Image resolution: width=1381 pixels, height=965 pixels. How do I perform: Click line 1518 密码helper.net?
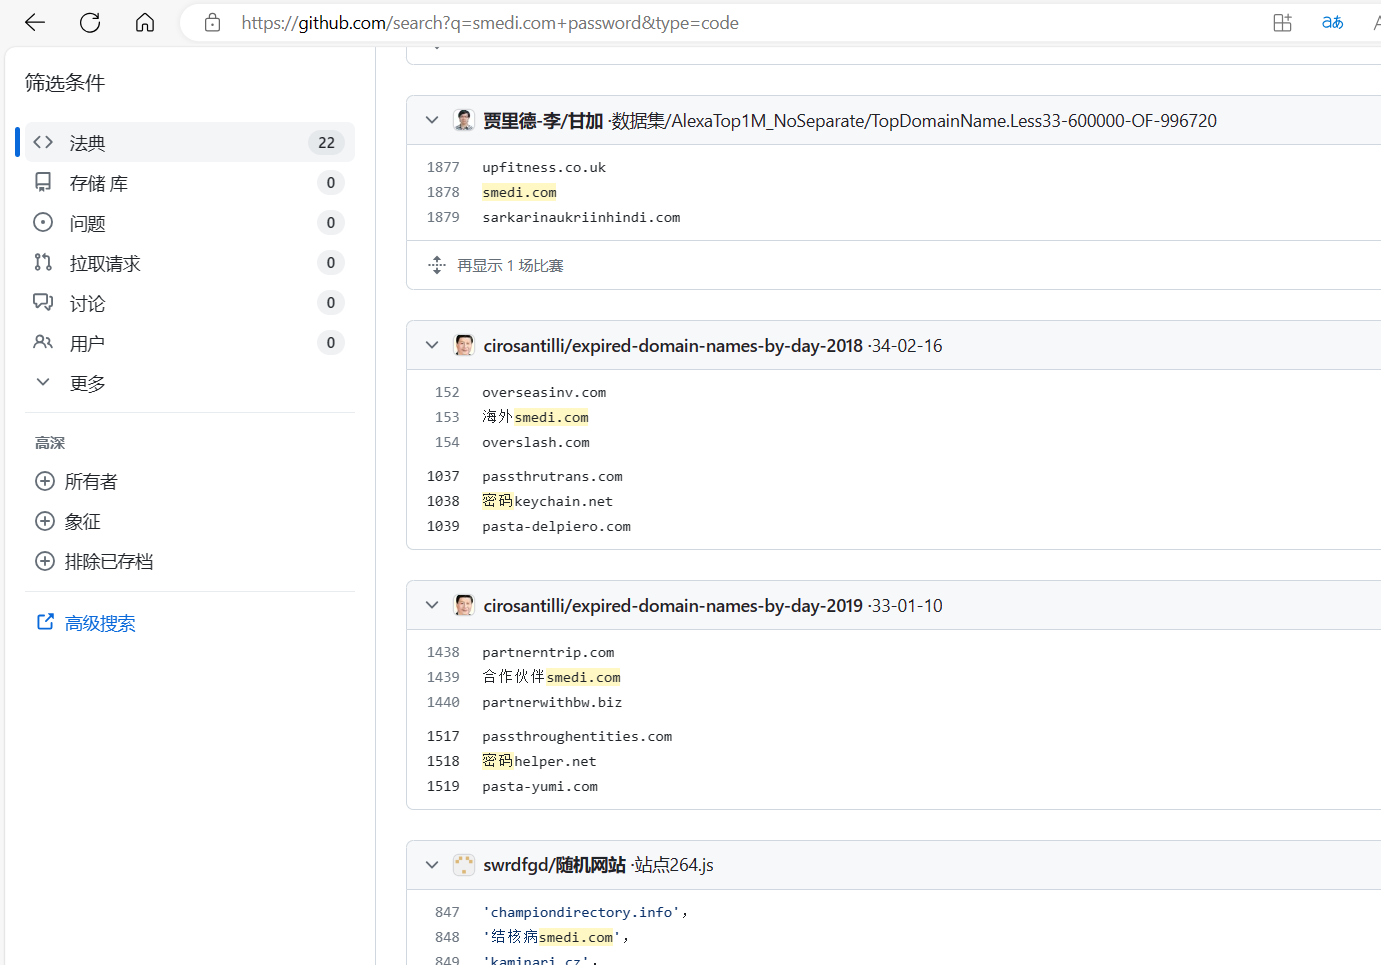pos(539,761)
